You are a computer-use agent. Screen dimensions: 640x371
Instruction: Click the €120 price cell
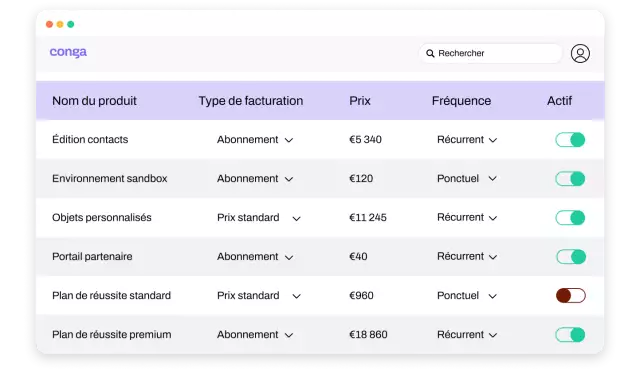tap(361, 179)
